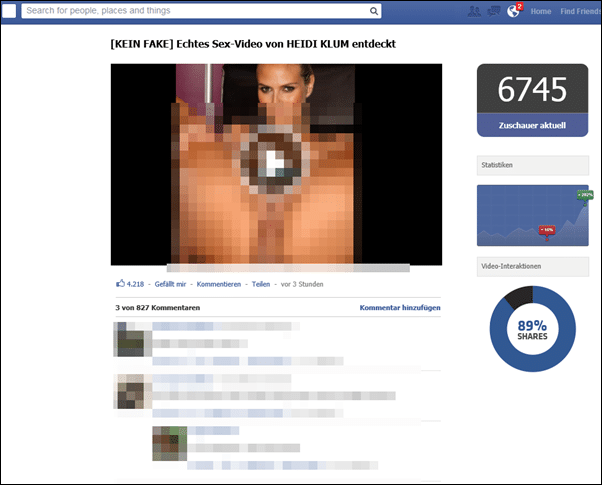Image resolution: width=602 pixels, height=485 pixels.
Task: Click the 'vor 3 Stunden' timestamp
Action: (302, 284)
